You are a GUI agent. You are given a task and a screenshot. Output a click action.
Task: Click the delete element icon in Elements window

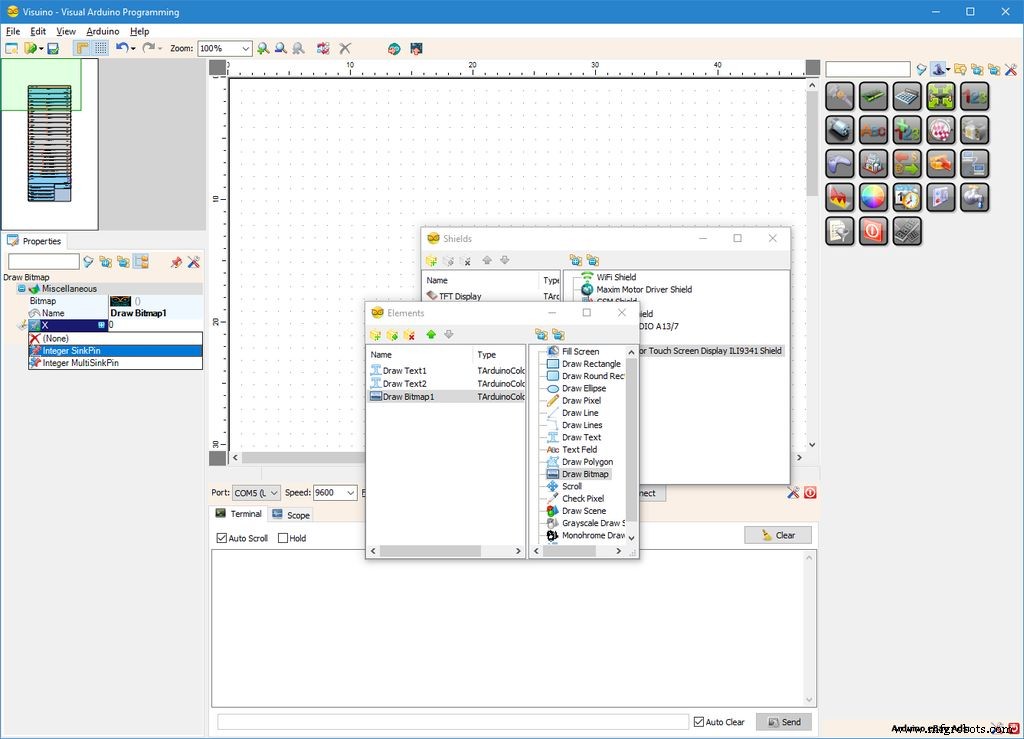pos(409,334)
